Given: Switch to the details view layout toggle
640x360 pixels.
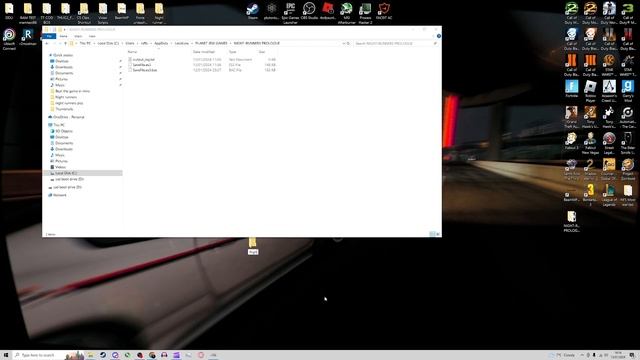Looking at the screenshot, I should pyautogui.click(x=432, y=234).
